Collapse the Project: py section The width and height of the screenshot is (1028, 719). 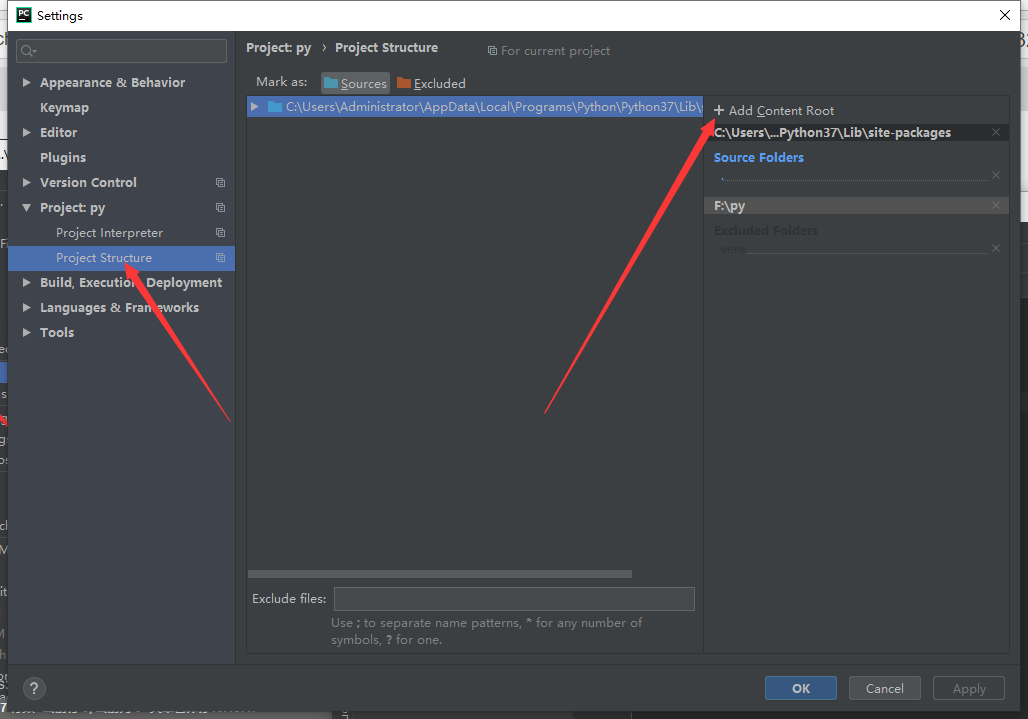point(27,208)
